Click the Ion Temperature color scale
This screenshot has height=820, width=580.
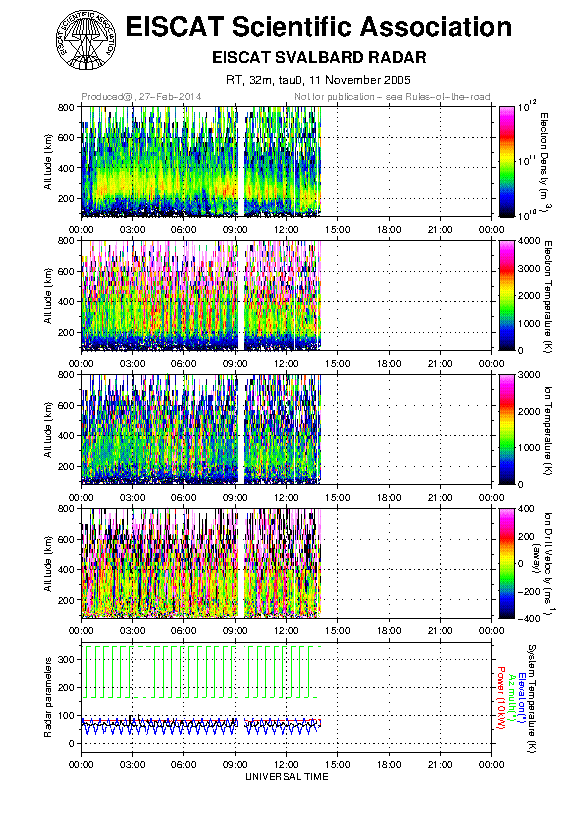click(507, 429)
